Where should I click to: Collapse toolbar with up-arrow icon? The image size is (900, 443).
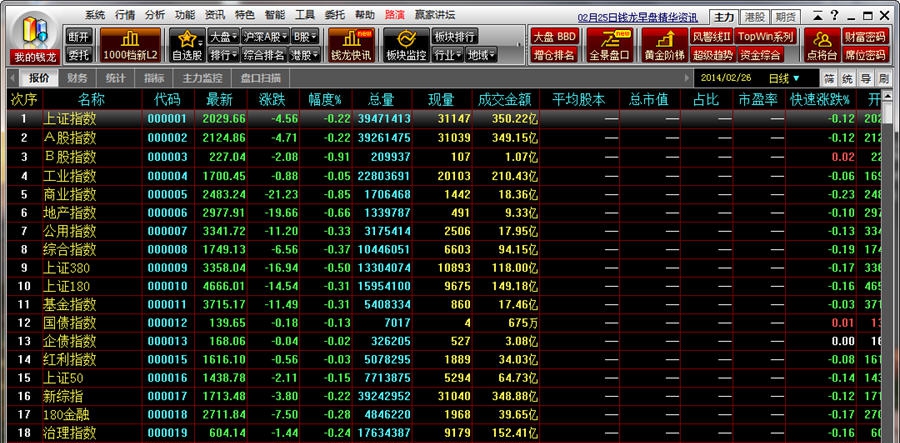[818, 16]
